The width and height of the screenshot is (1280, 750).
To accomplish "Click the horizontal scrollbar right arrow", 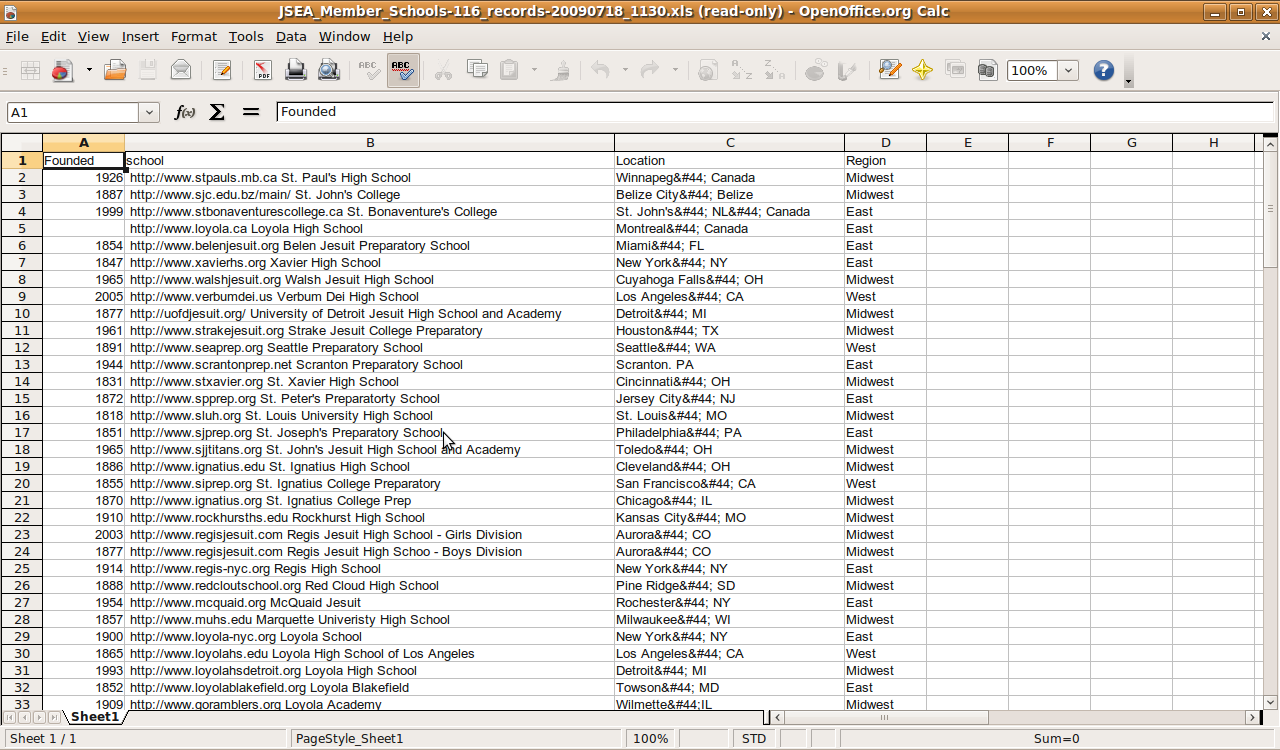I will [x=1252, y=717].
